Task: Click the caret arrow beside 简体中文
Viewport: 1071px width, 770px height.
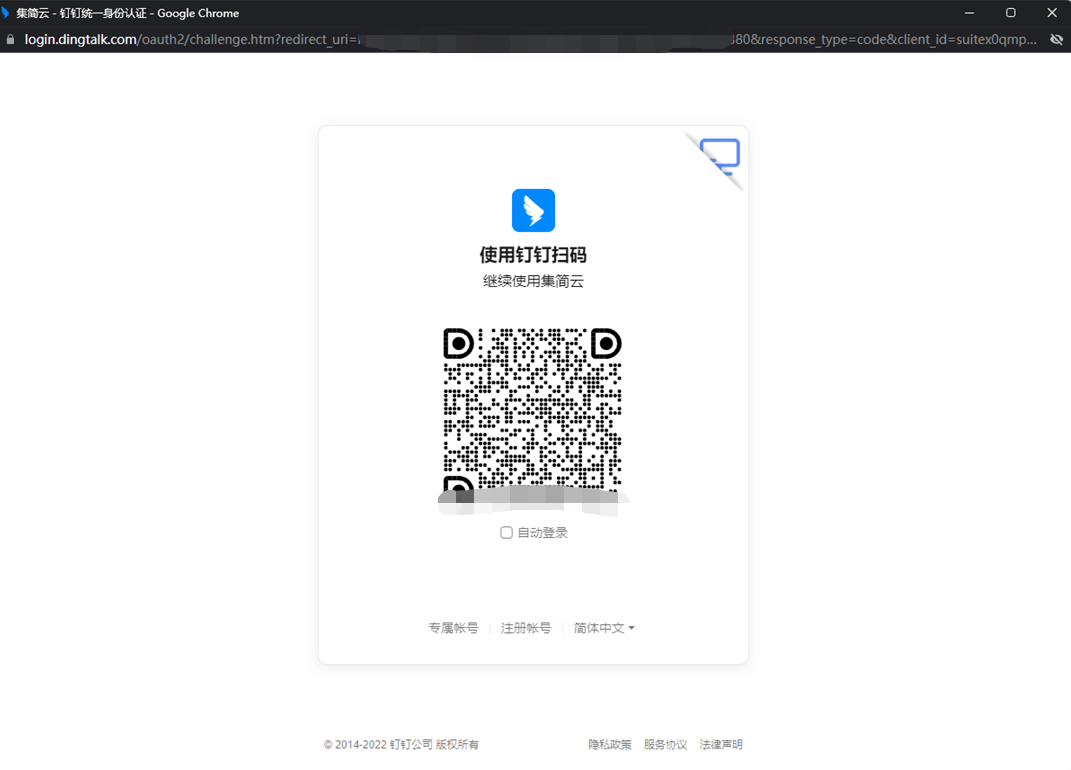Action: pyautogui.click(x=631, y=628)
